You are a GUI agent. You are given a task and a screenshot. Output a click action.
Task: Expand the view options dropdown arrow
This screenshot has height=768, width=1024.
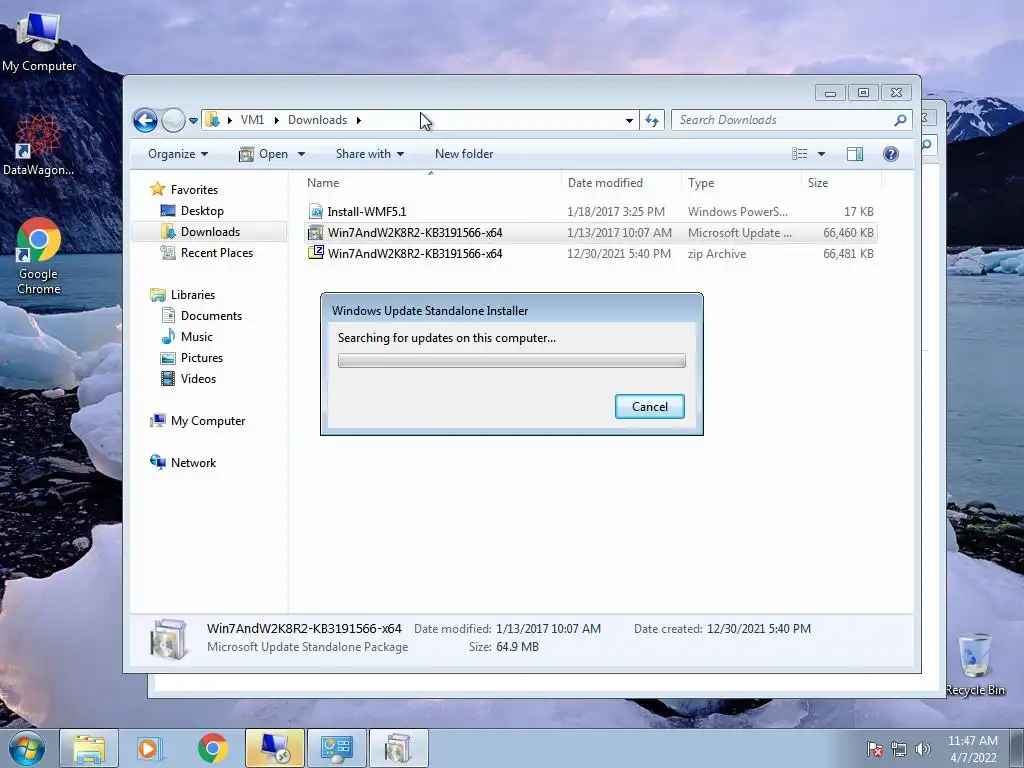[822, 154]
